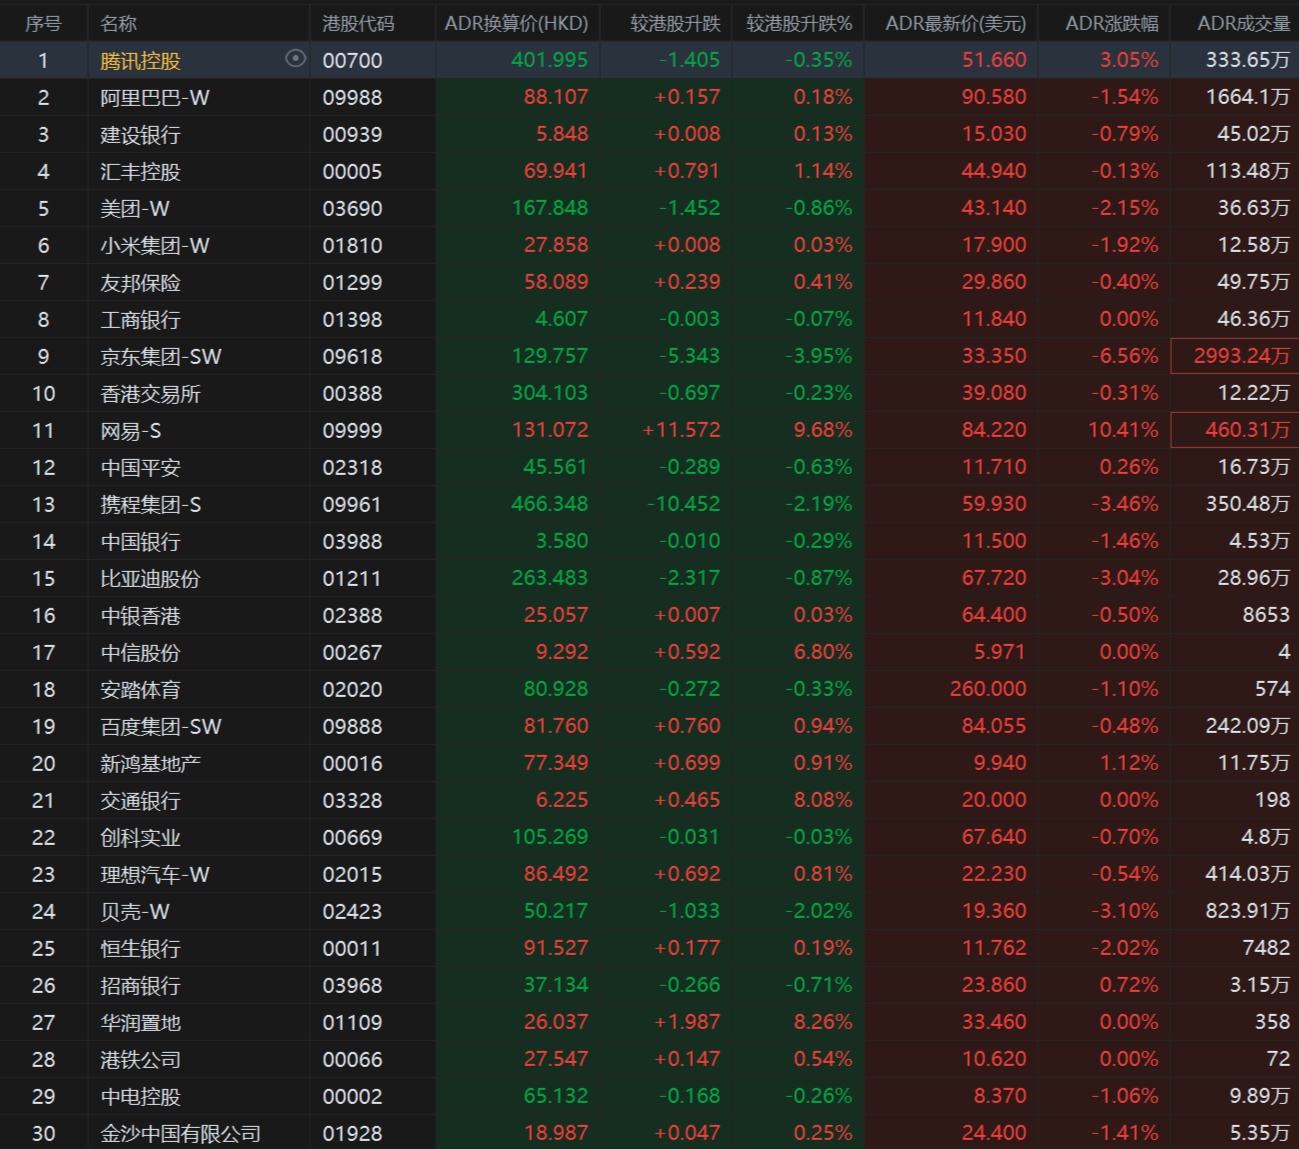Click the 中银香港 stock name

pos(140,616)
